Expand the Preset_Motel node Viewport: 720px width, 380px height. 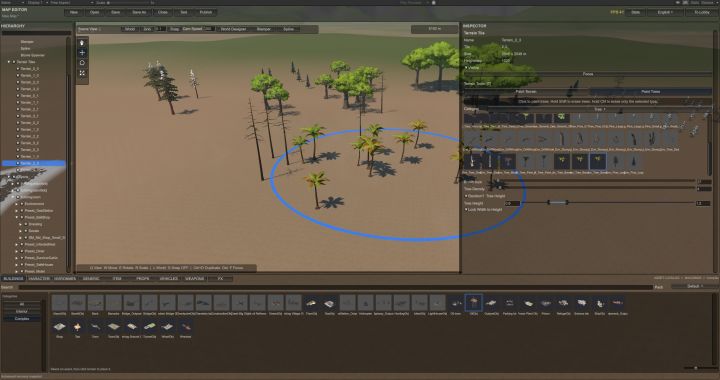point(17,271)
